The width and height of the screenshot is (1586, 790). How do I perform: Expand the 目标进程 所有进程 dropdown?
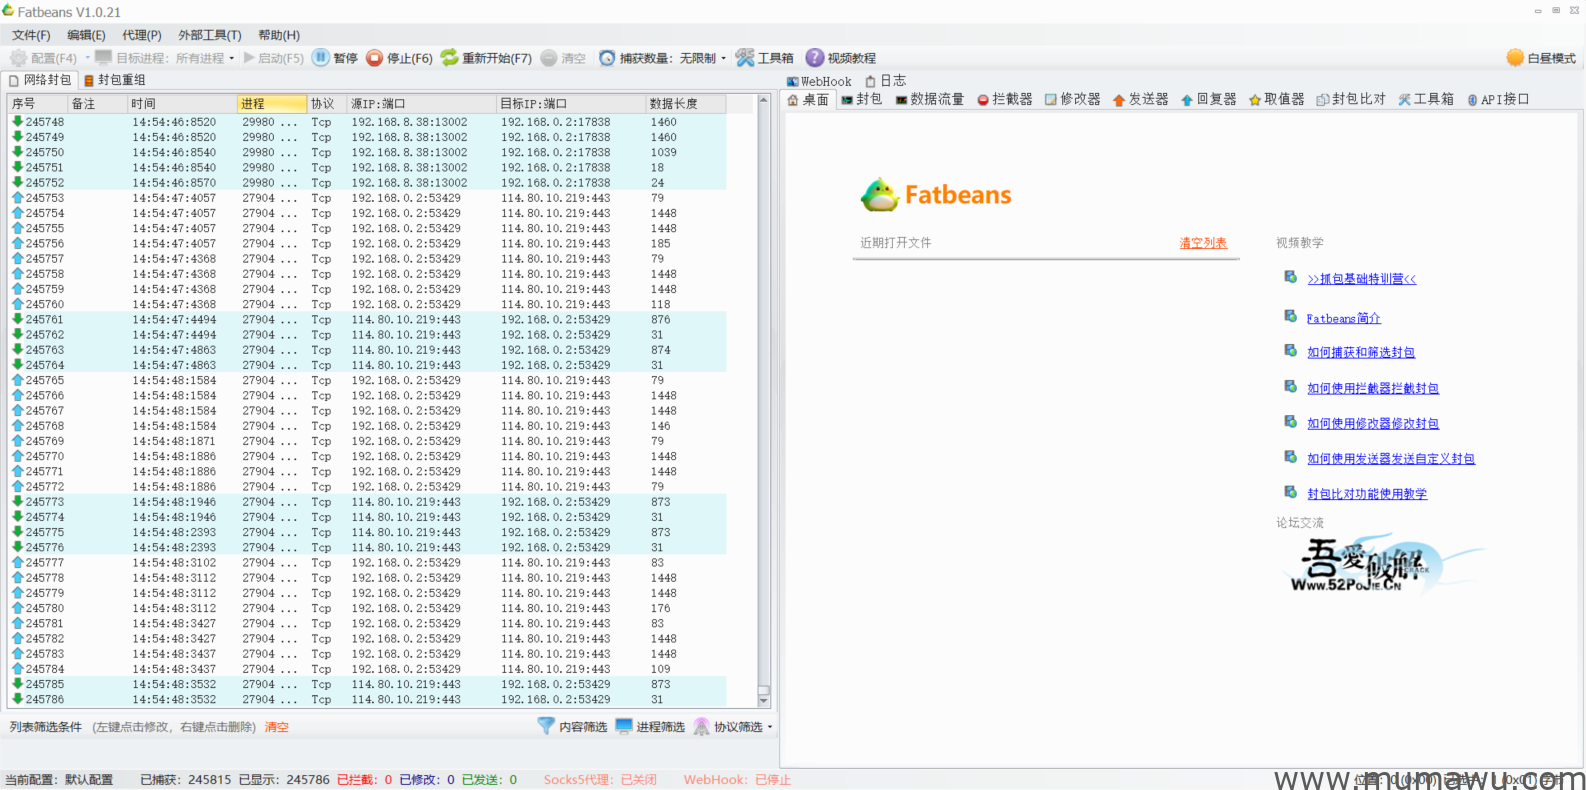pos(231,58)
